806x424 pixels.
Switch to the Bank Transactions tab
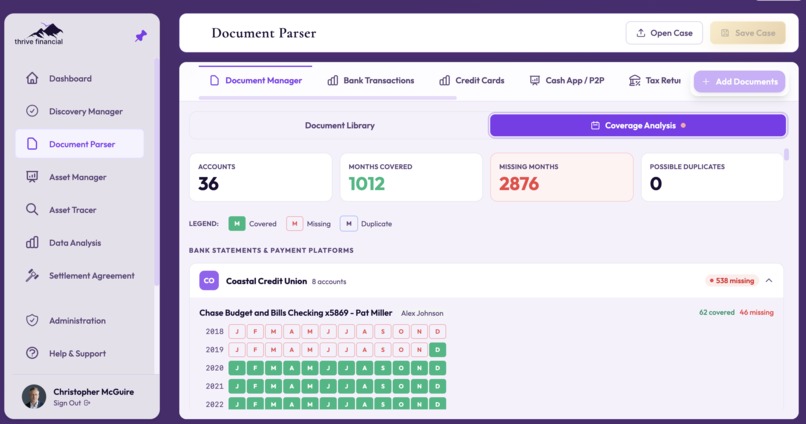[x=371, y=80]
